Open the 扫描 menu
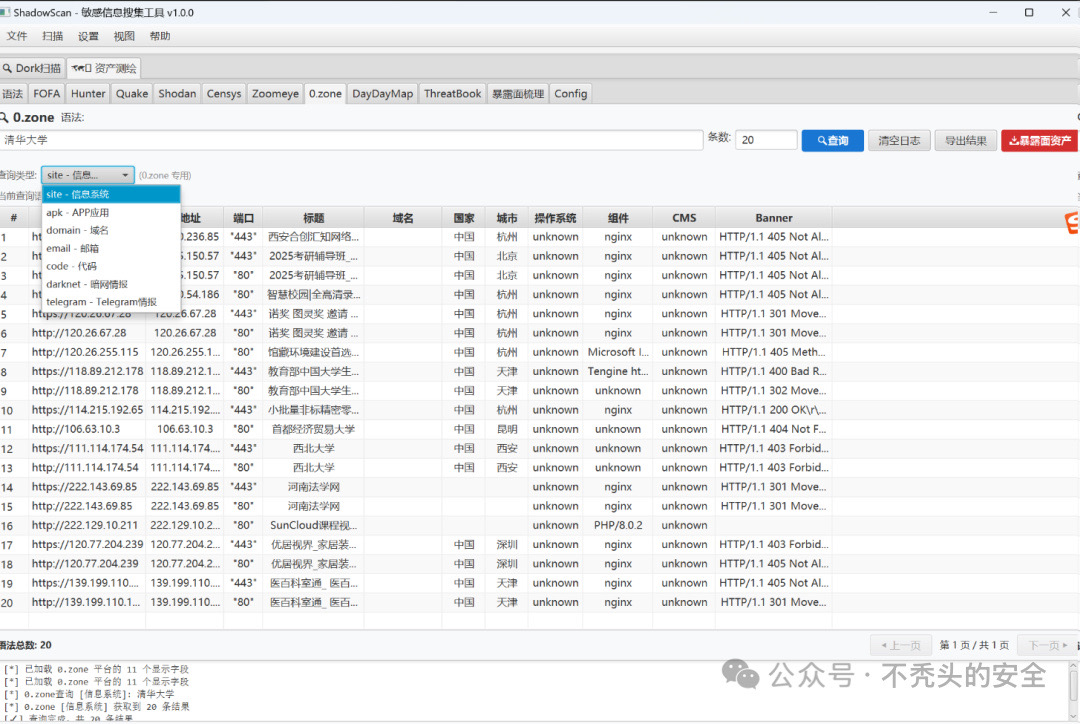The width and height of the screenshot is (1080, 724). pos(52,36)
